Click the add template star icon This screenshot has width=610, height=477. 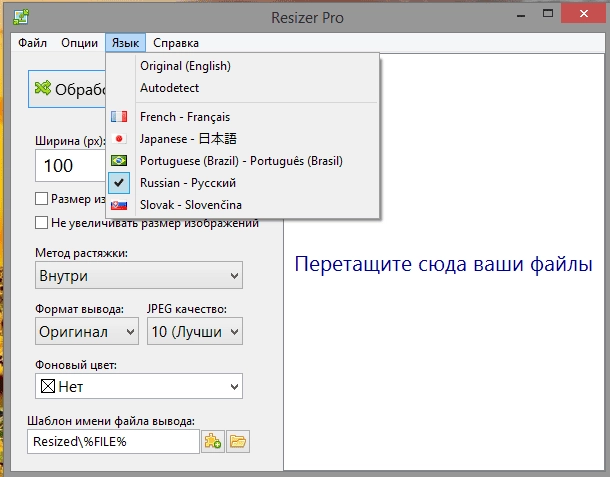pos(213,442)
